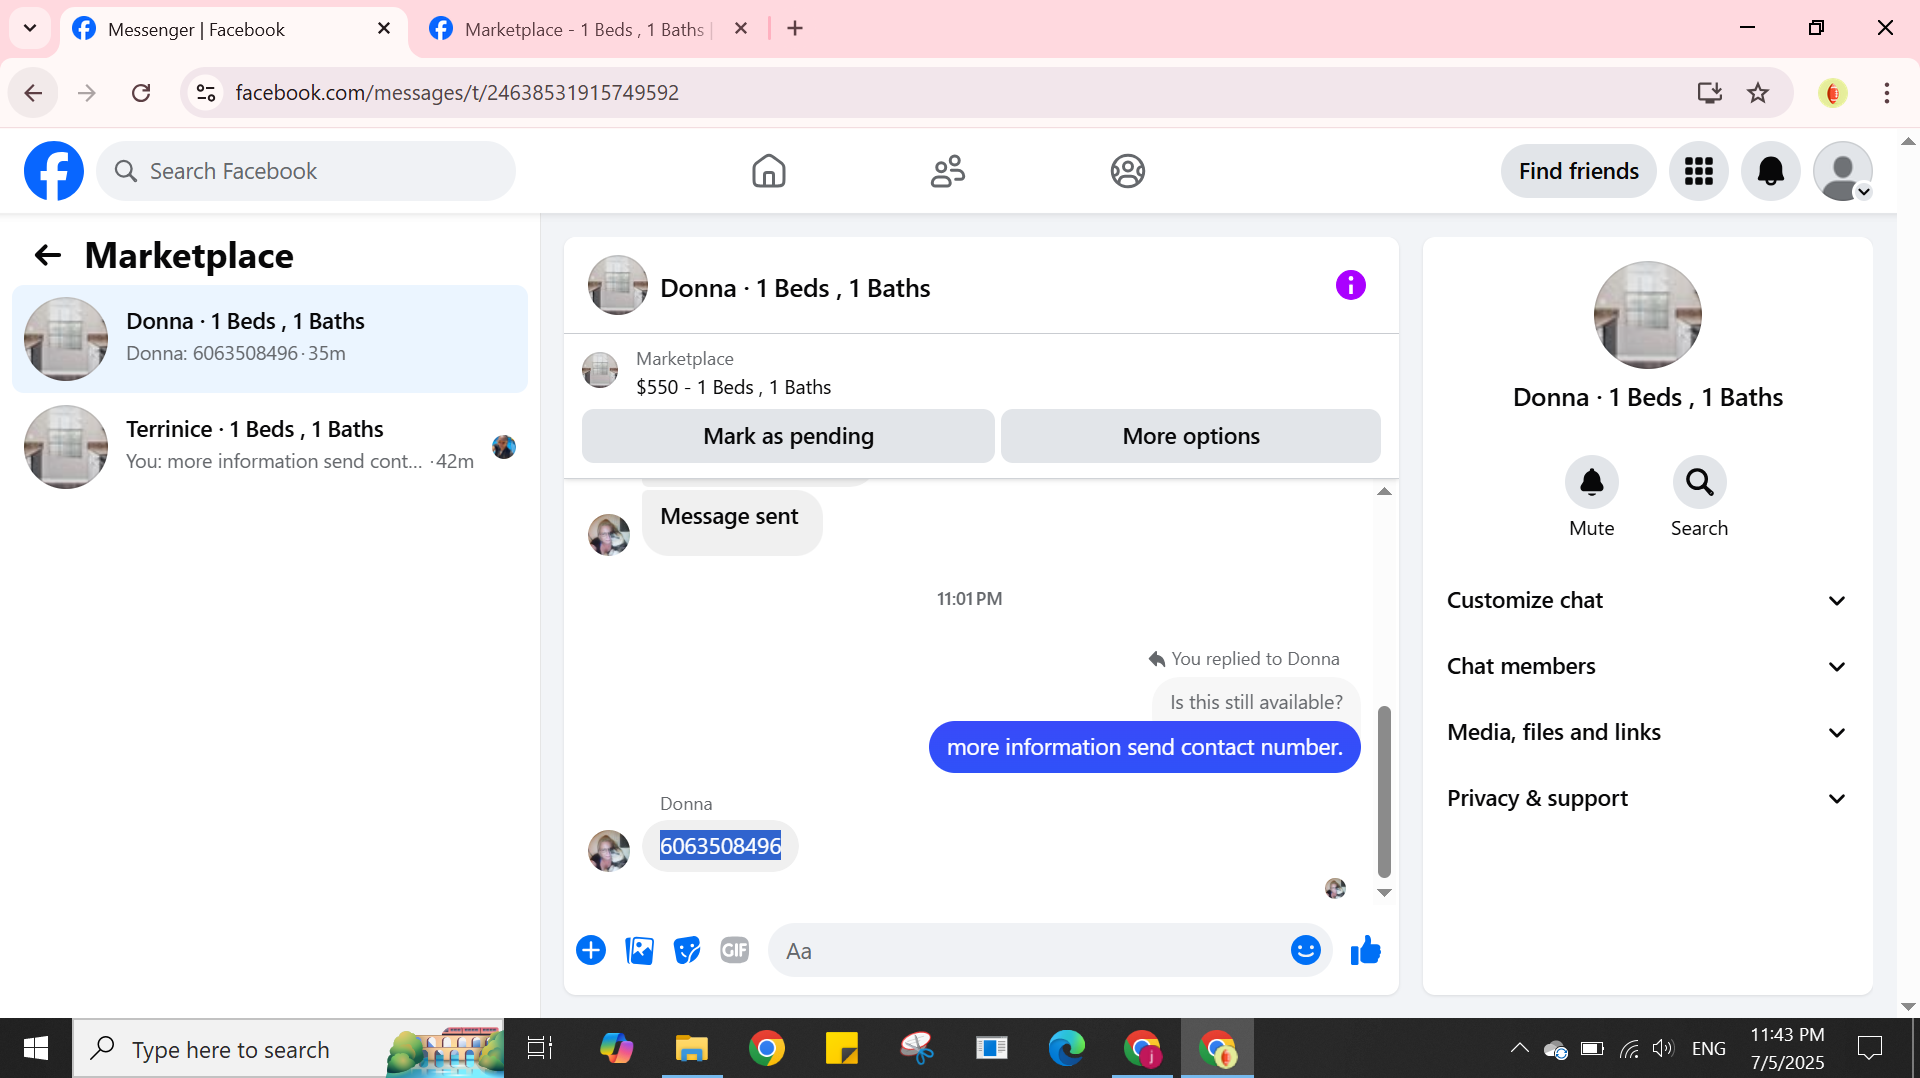This screenshot has width=1920, height=1078.
Task: Click the message input field Aa
Action: (x=1028, y=951)
